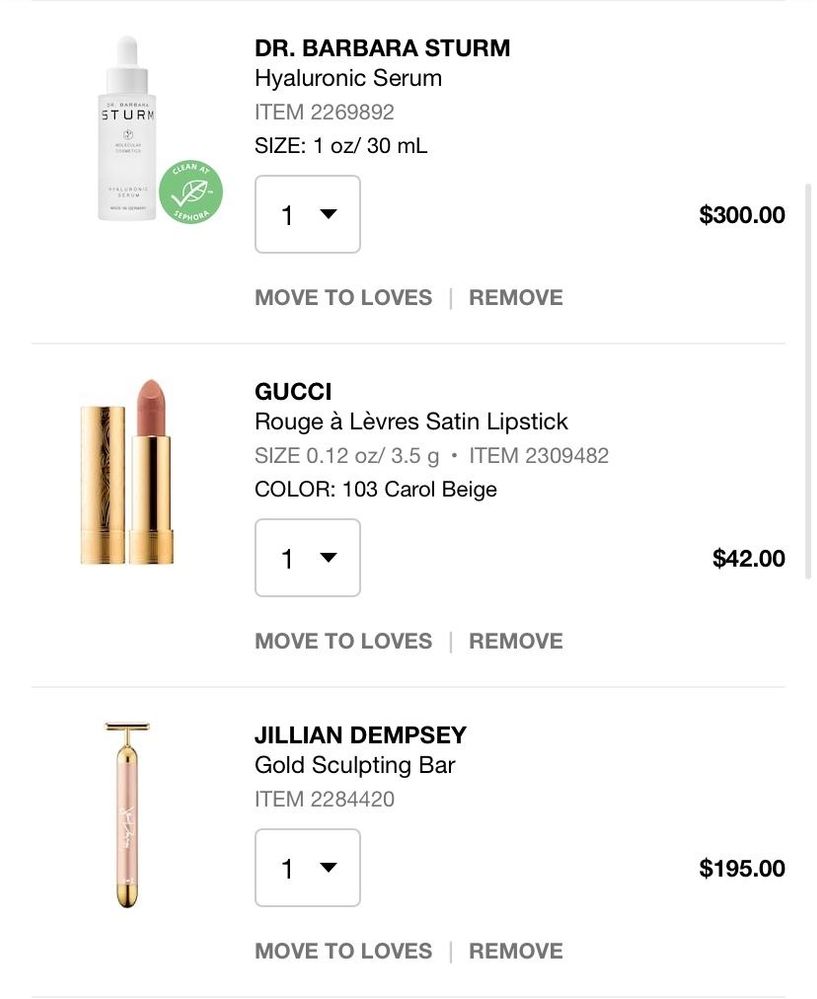Screen dimensions: 817x999
Task: Click the Clean at Sephora badge icon
Action: 191,192
